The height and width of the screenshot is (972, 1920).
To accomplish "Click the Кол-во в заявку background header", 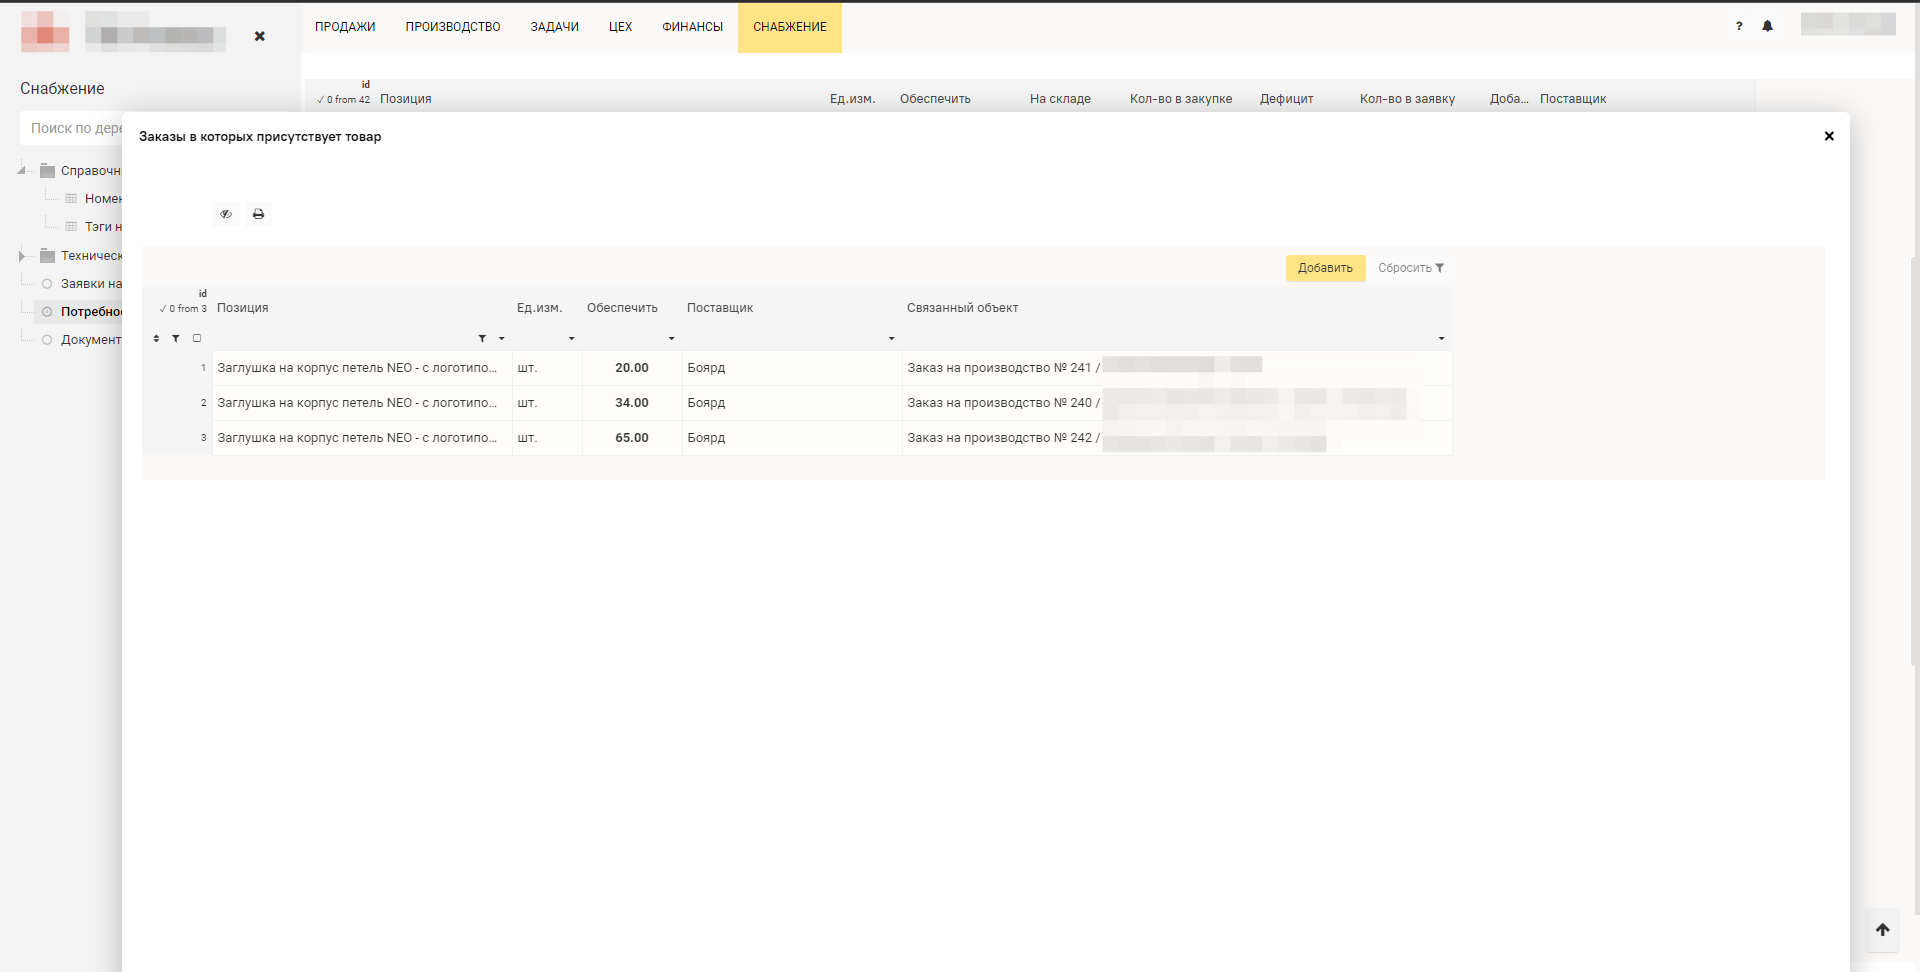I will (1407, 99).
